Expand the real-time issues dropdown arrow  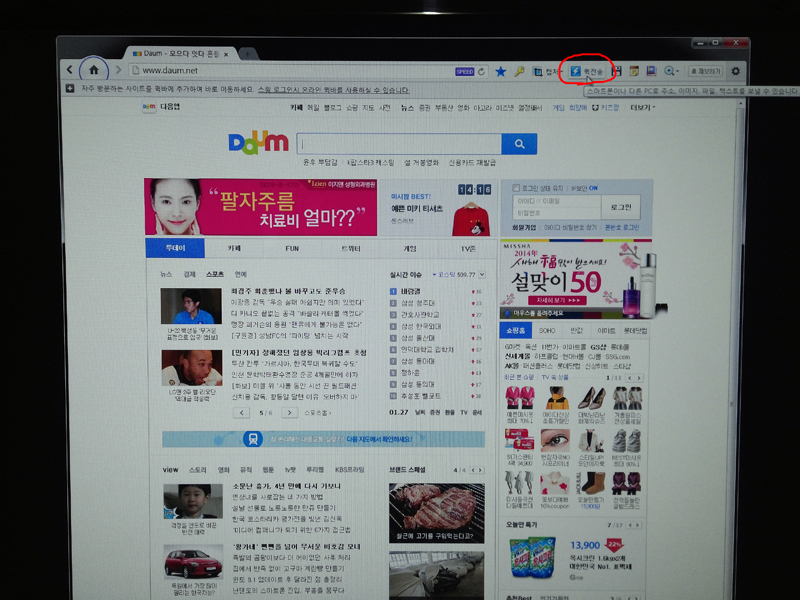[x=482, y=274]
